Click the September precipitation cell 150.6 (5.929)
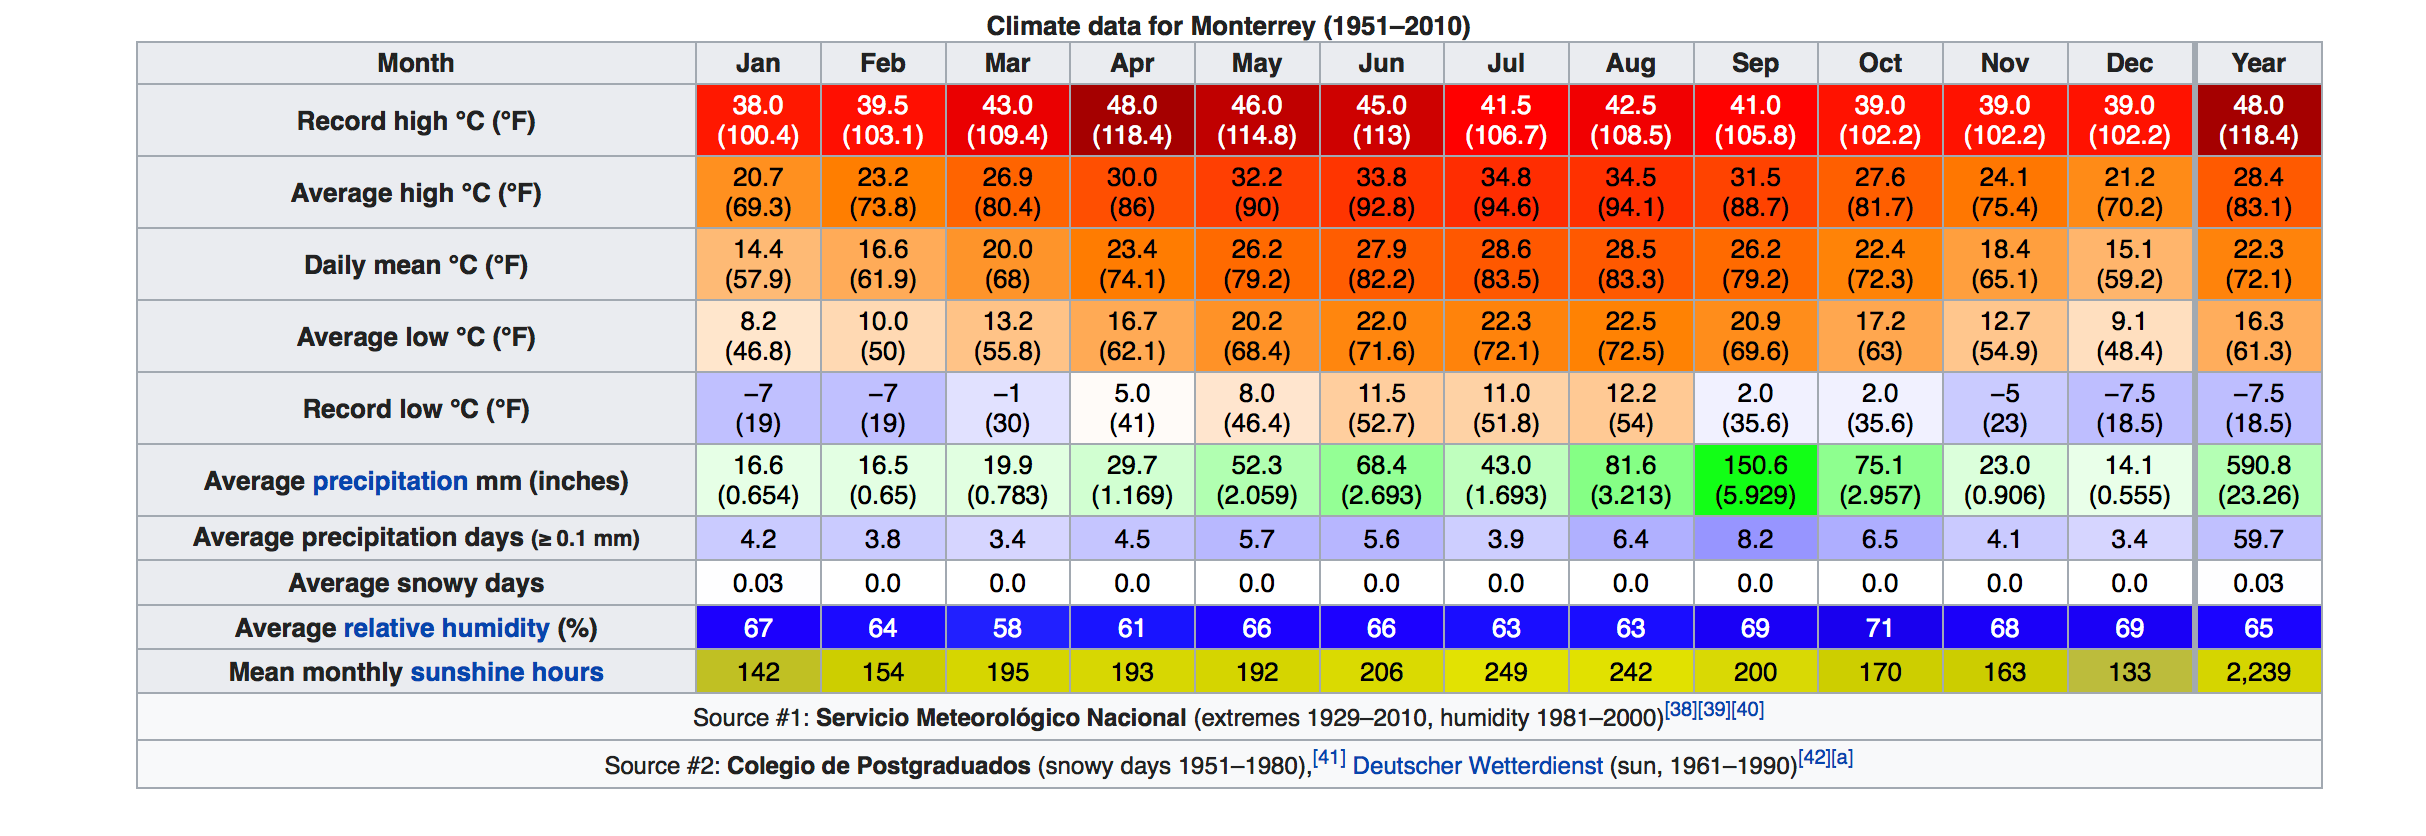The height and width of the screenshot is (836, 2426). pyautogui.click(x=1755, y=481)
